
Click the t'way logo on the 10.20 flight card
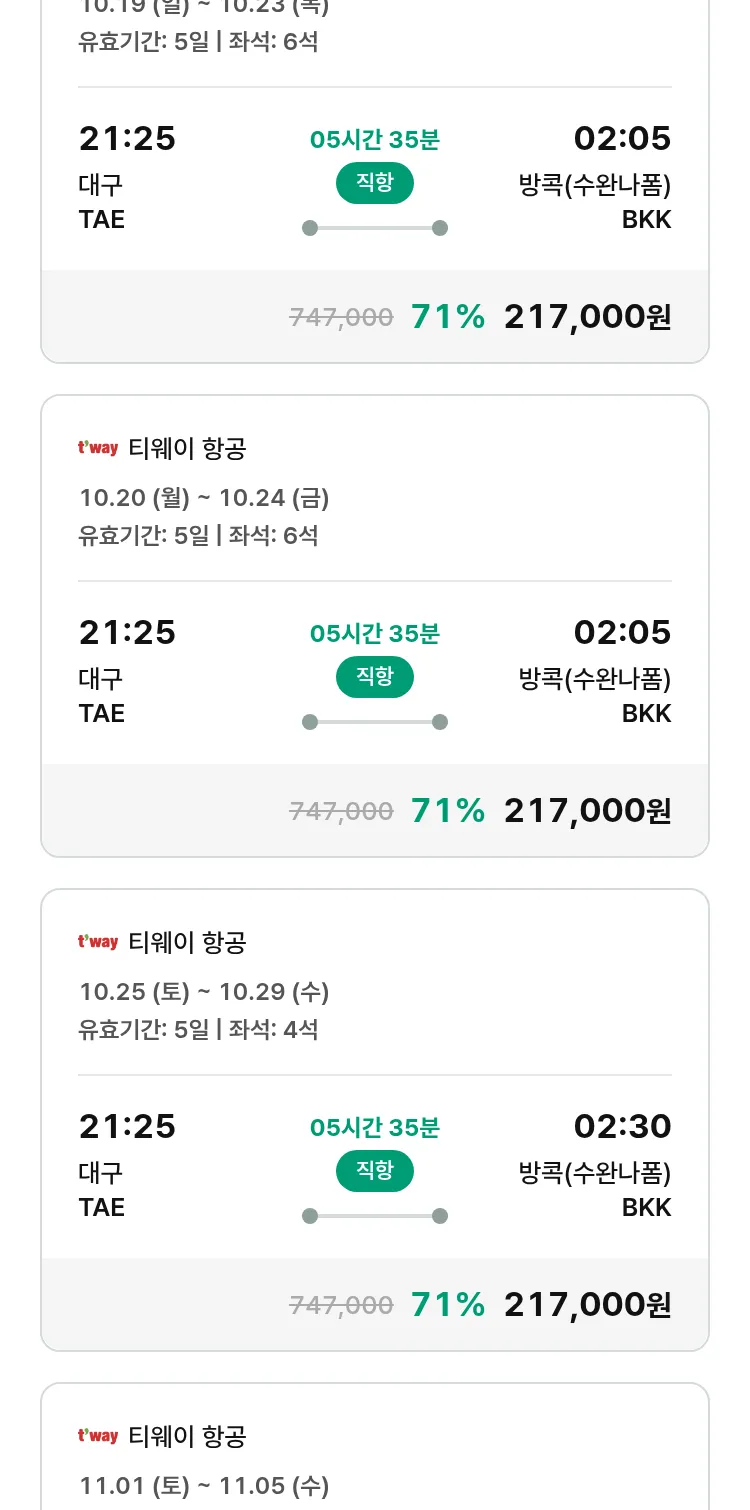click(x=98, y=448)
